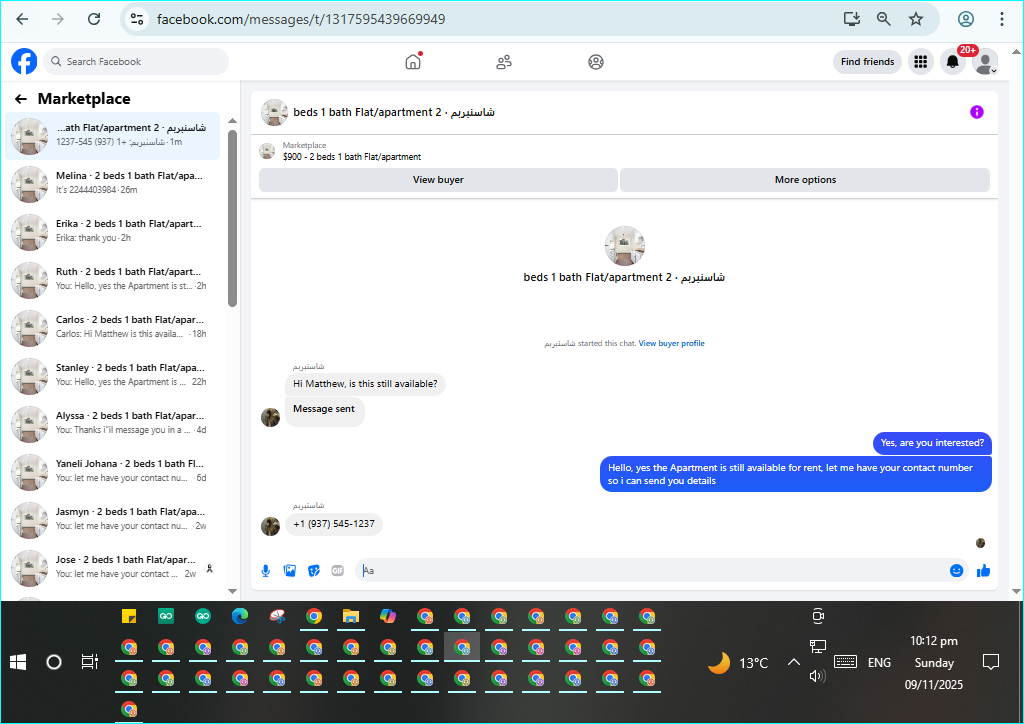The image size is (1024, 724).
Task: Choose a sticker with the sticker icon
Action: [x=313, y=571]
